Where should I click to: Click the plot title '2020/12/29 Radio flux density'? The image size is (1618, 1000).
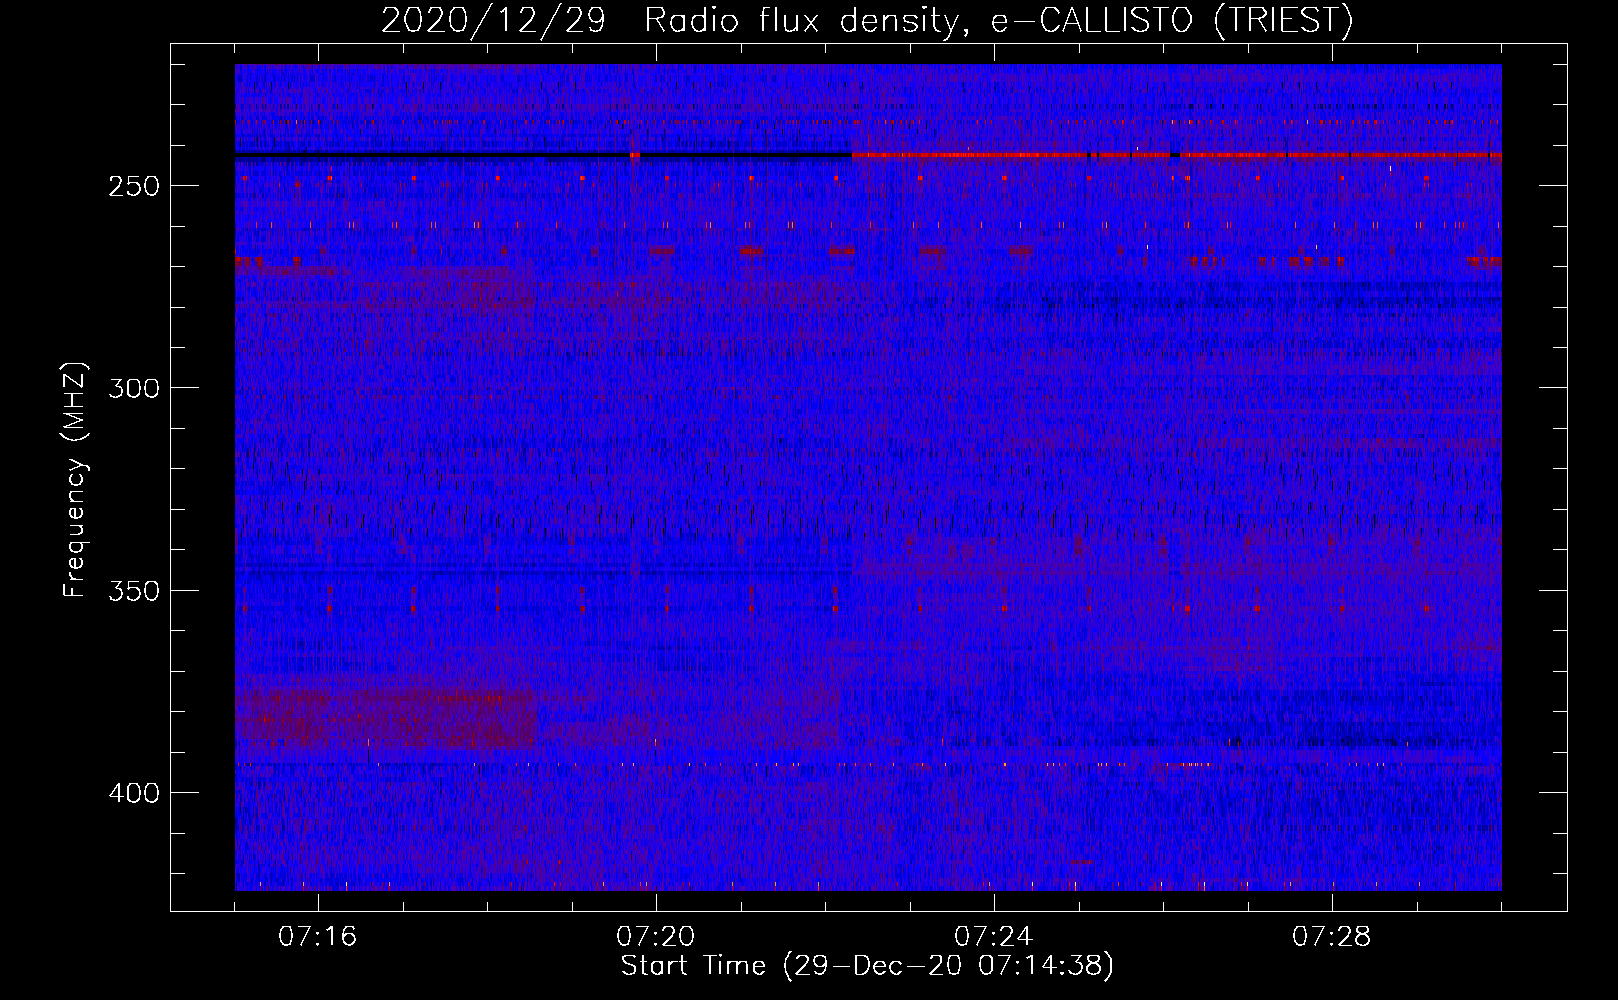[866, 20]
